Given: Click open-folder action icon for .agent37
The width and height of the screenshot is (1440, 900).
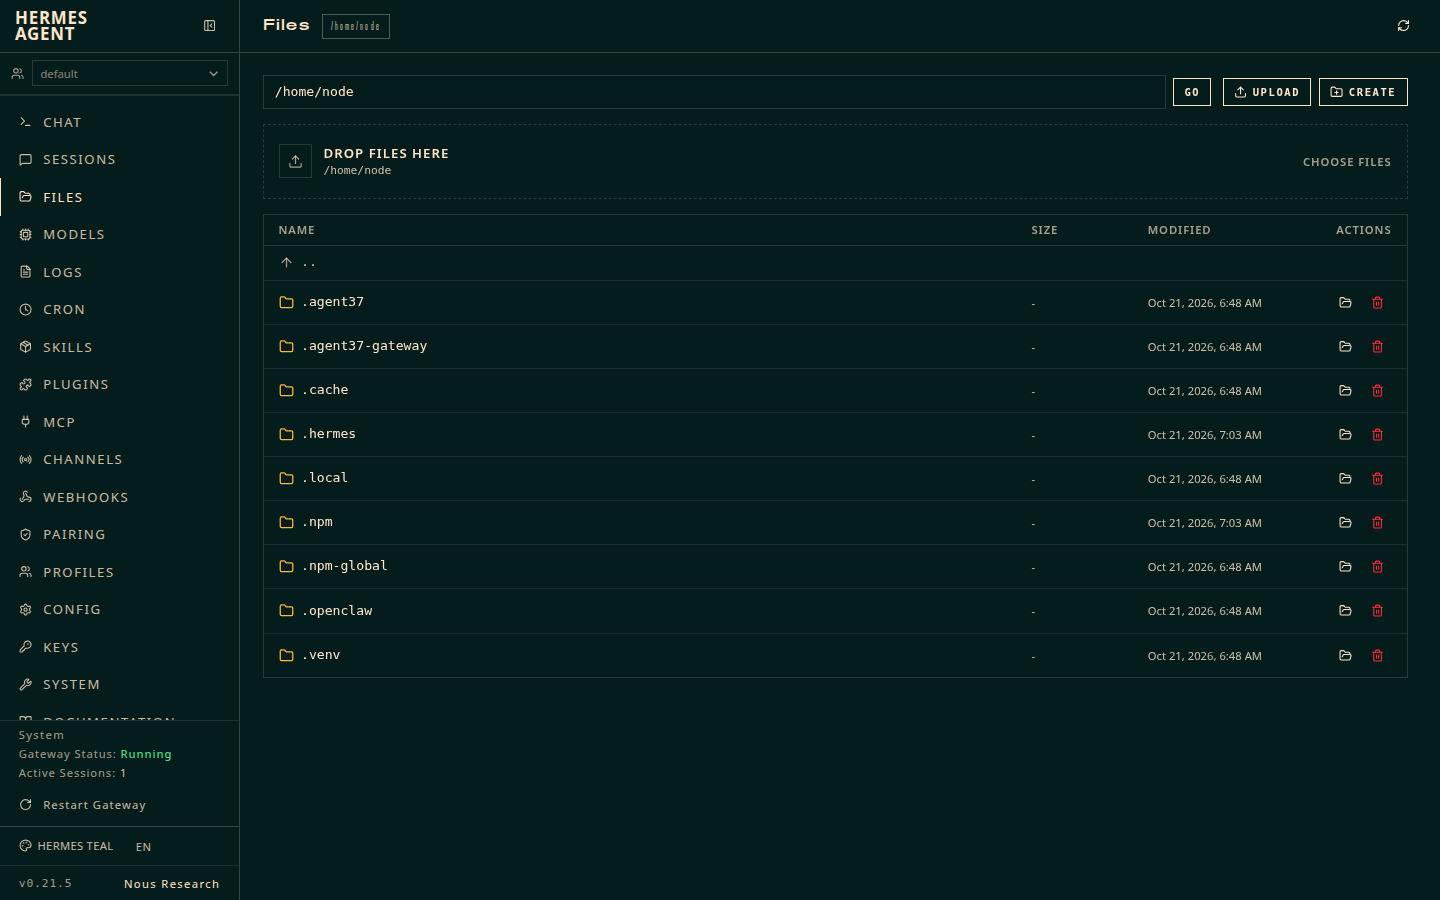Looking at the screenshot, I should 1345,303.
